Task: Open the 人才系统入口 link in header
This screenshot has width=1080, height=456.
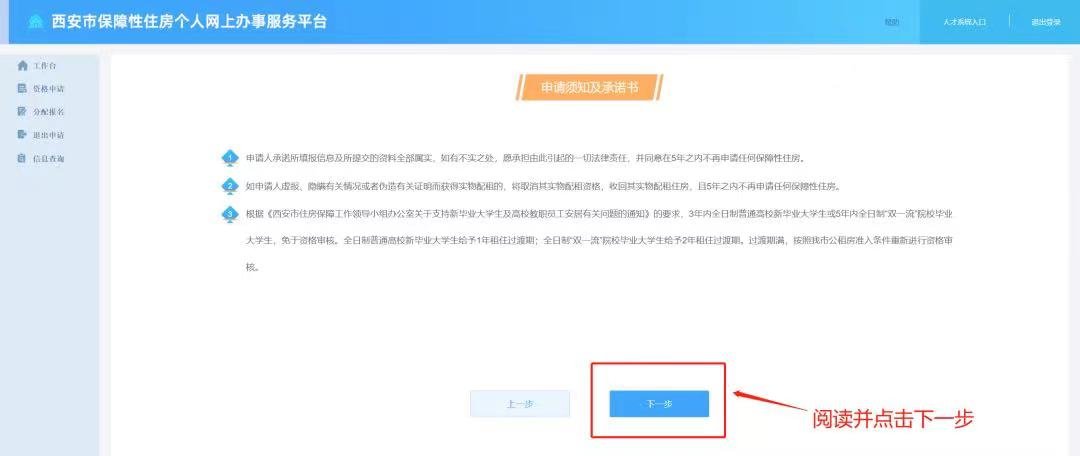Action: [x=964, y=22]
